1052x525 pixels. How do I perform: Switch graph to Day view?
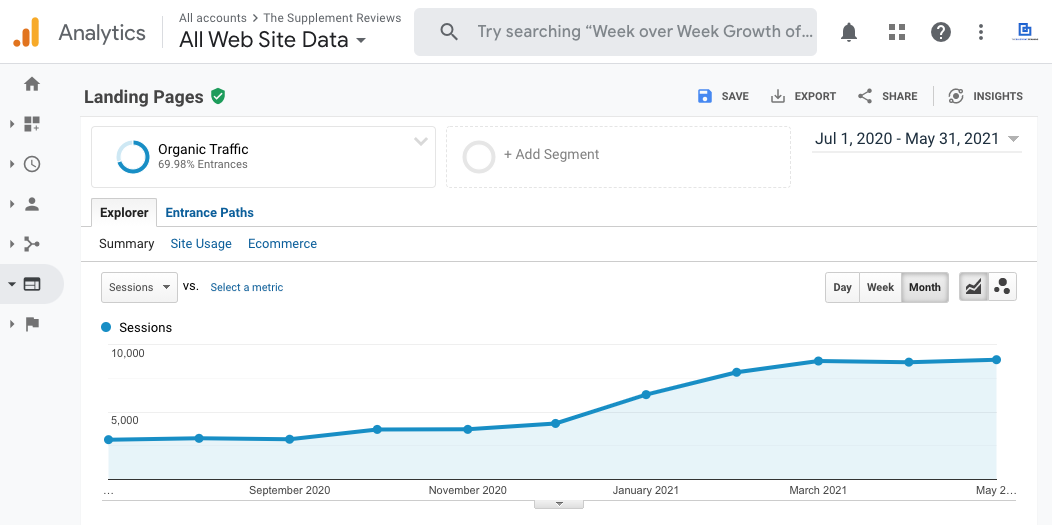[x=842, y=287]
